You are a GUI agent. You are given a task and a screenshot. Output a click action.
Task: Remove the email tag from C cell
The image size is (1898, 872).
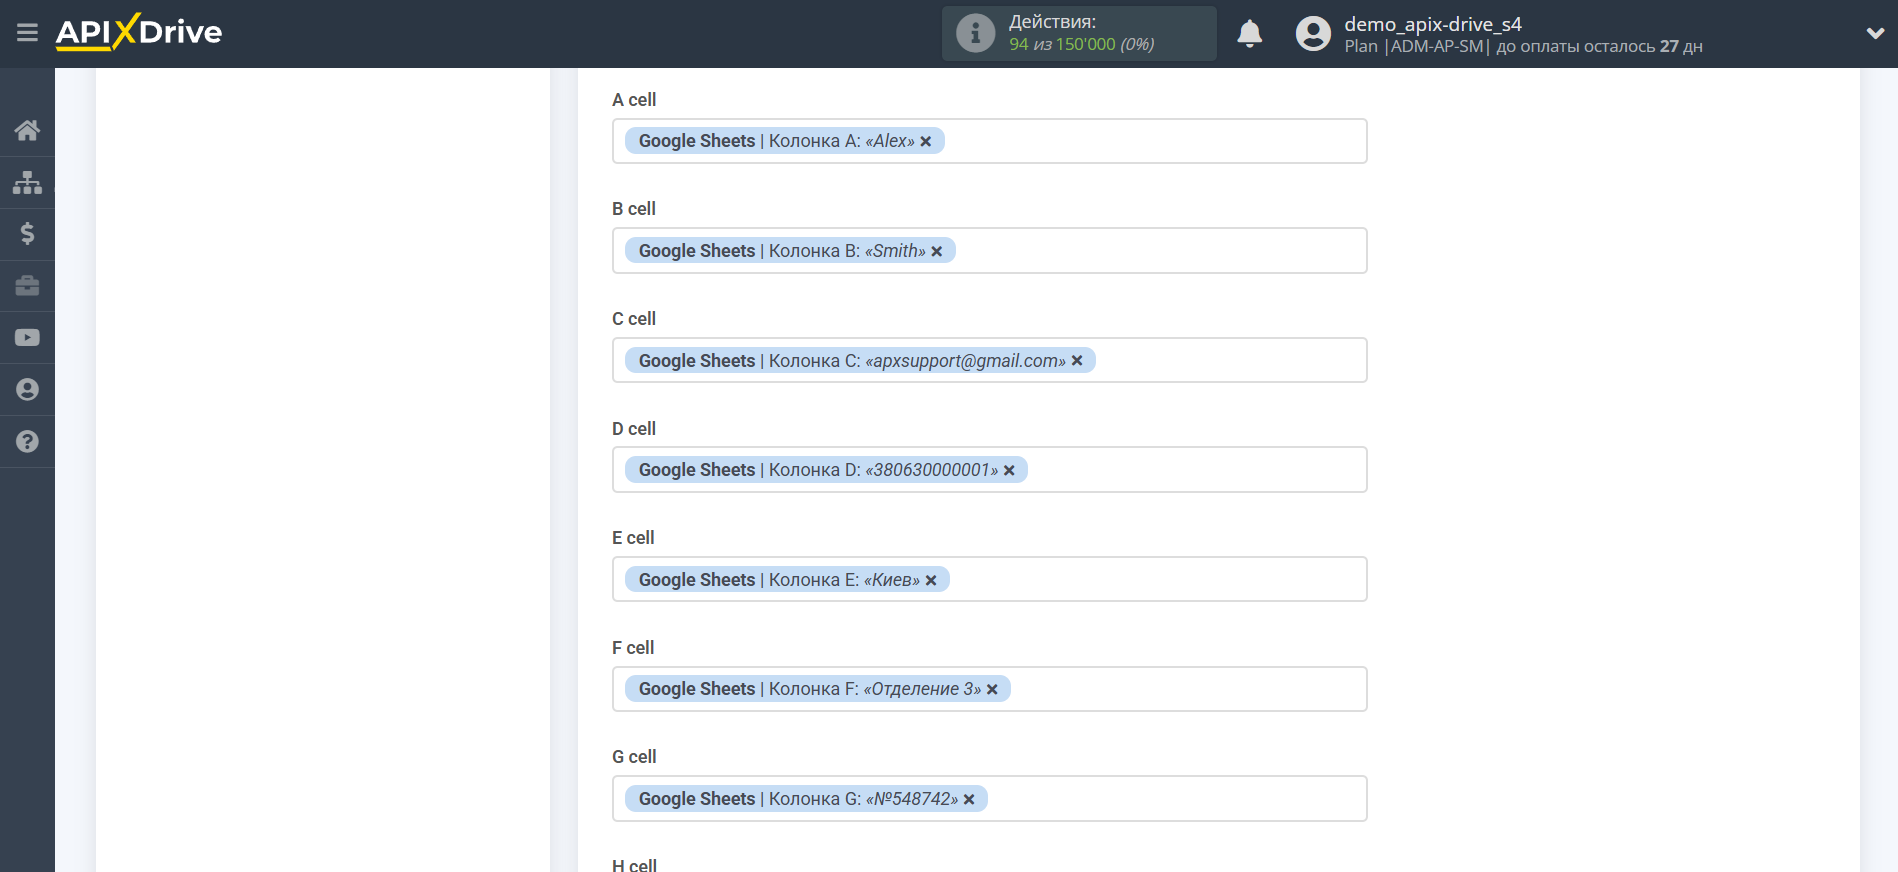point(1077,361)
